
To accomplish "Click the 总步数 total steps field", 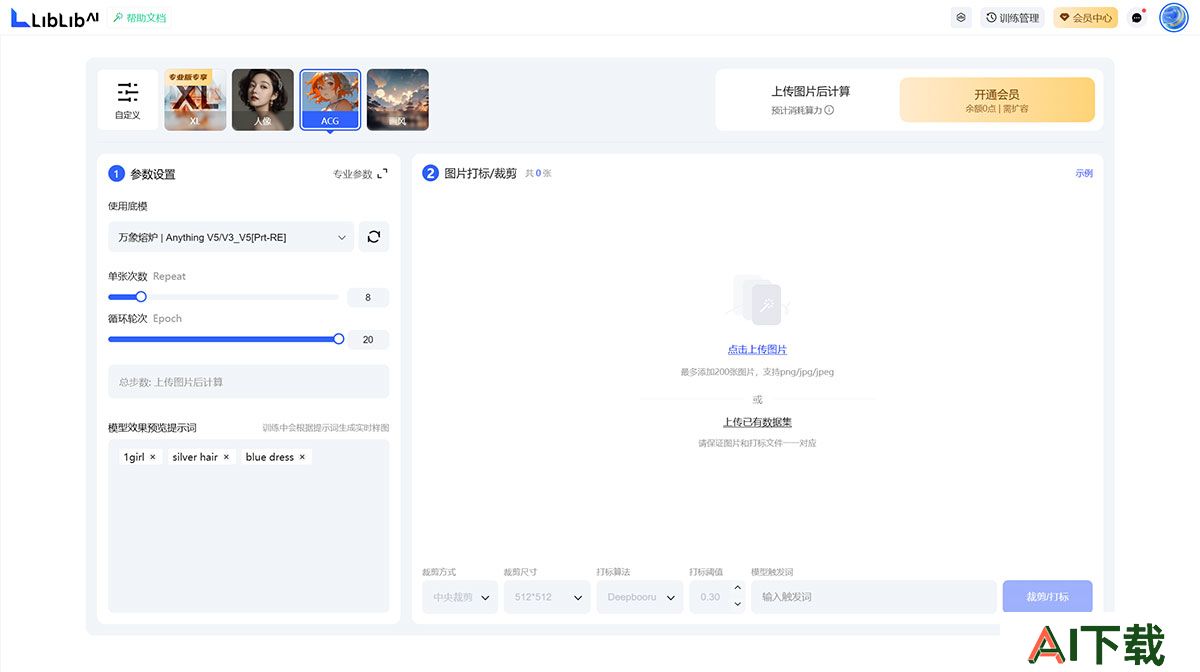I will (248, 382).
